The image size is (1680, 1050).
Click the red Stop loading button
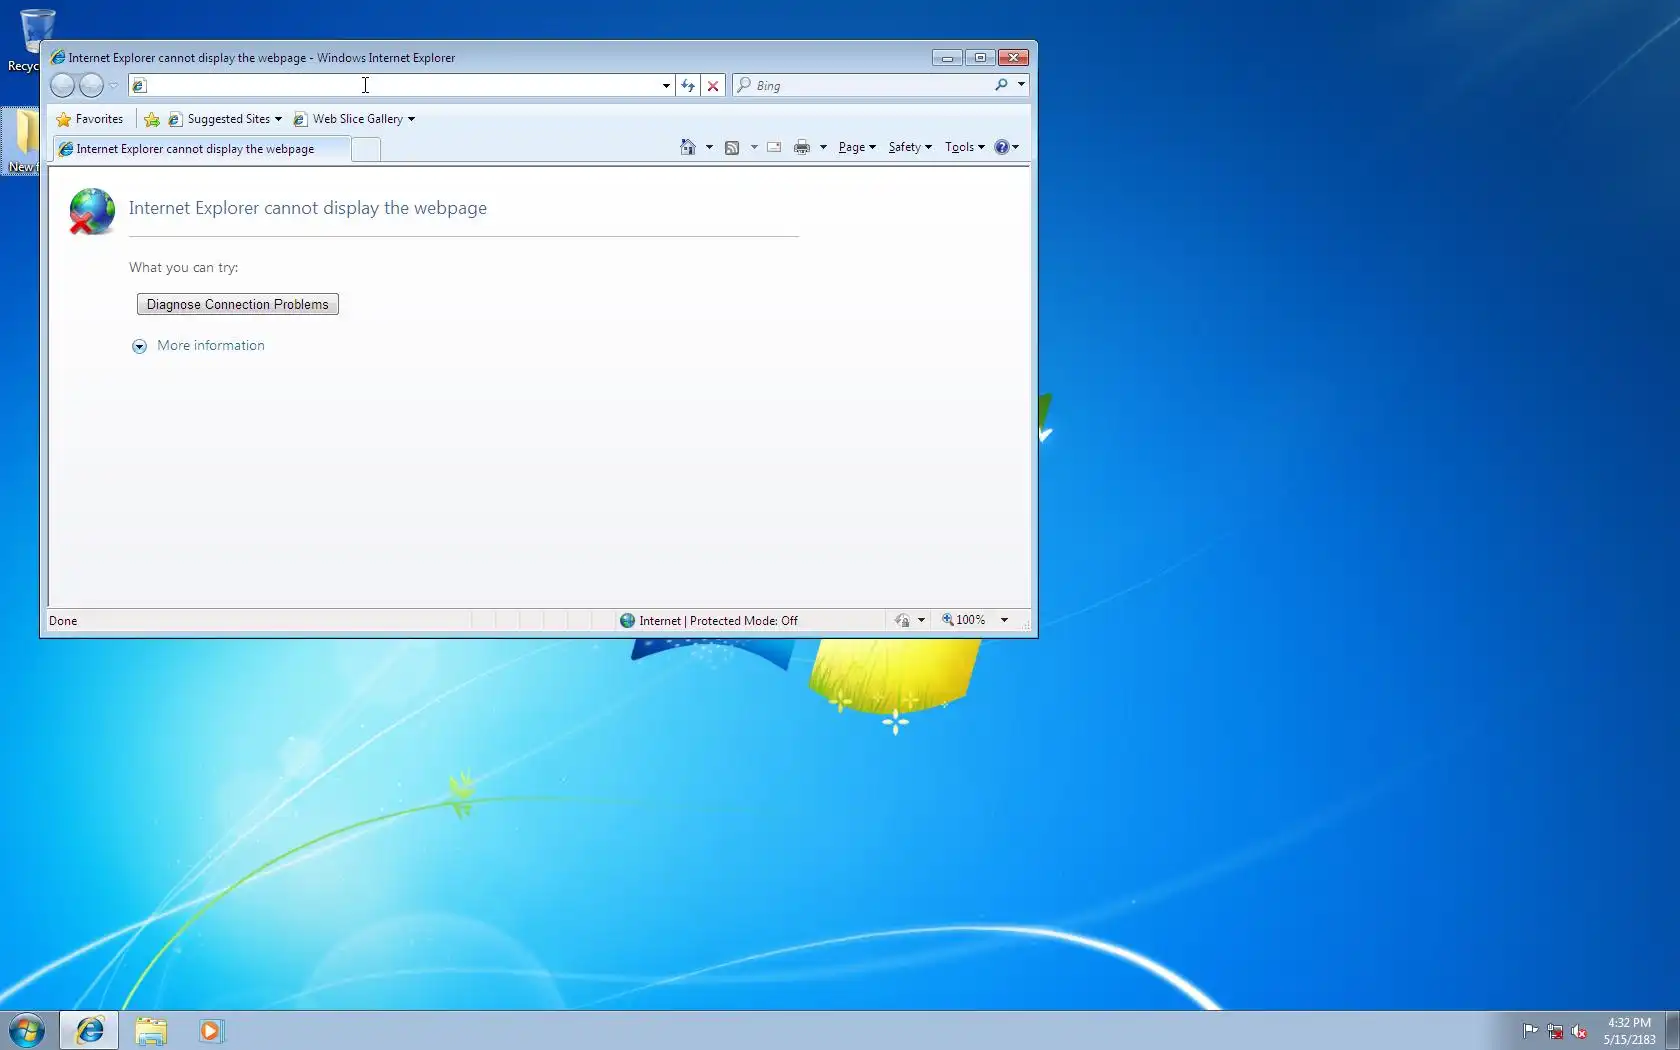pos(713,86)
